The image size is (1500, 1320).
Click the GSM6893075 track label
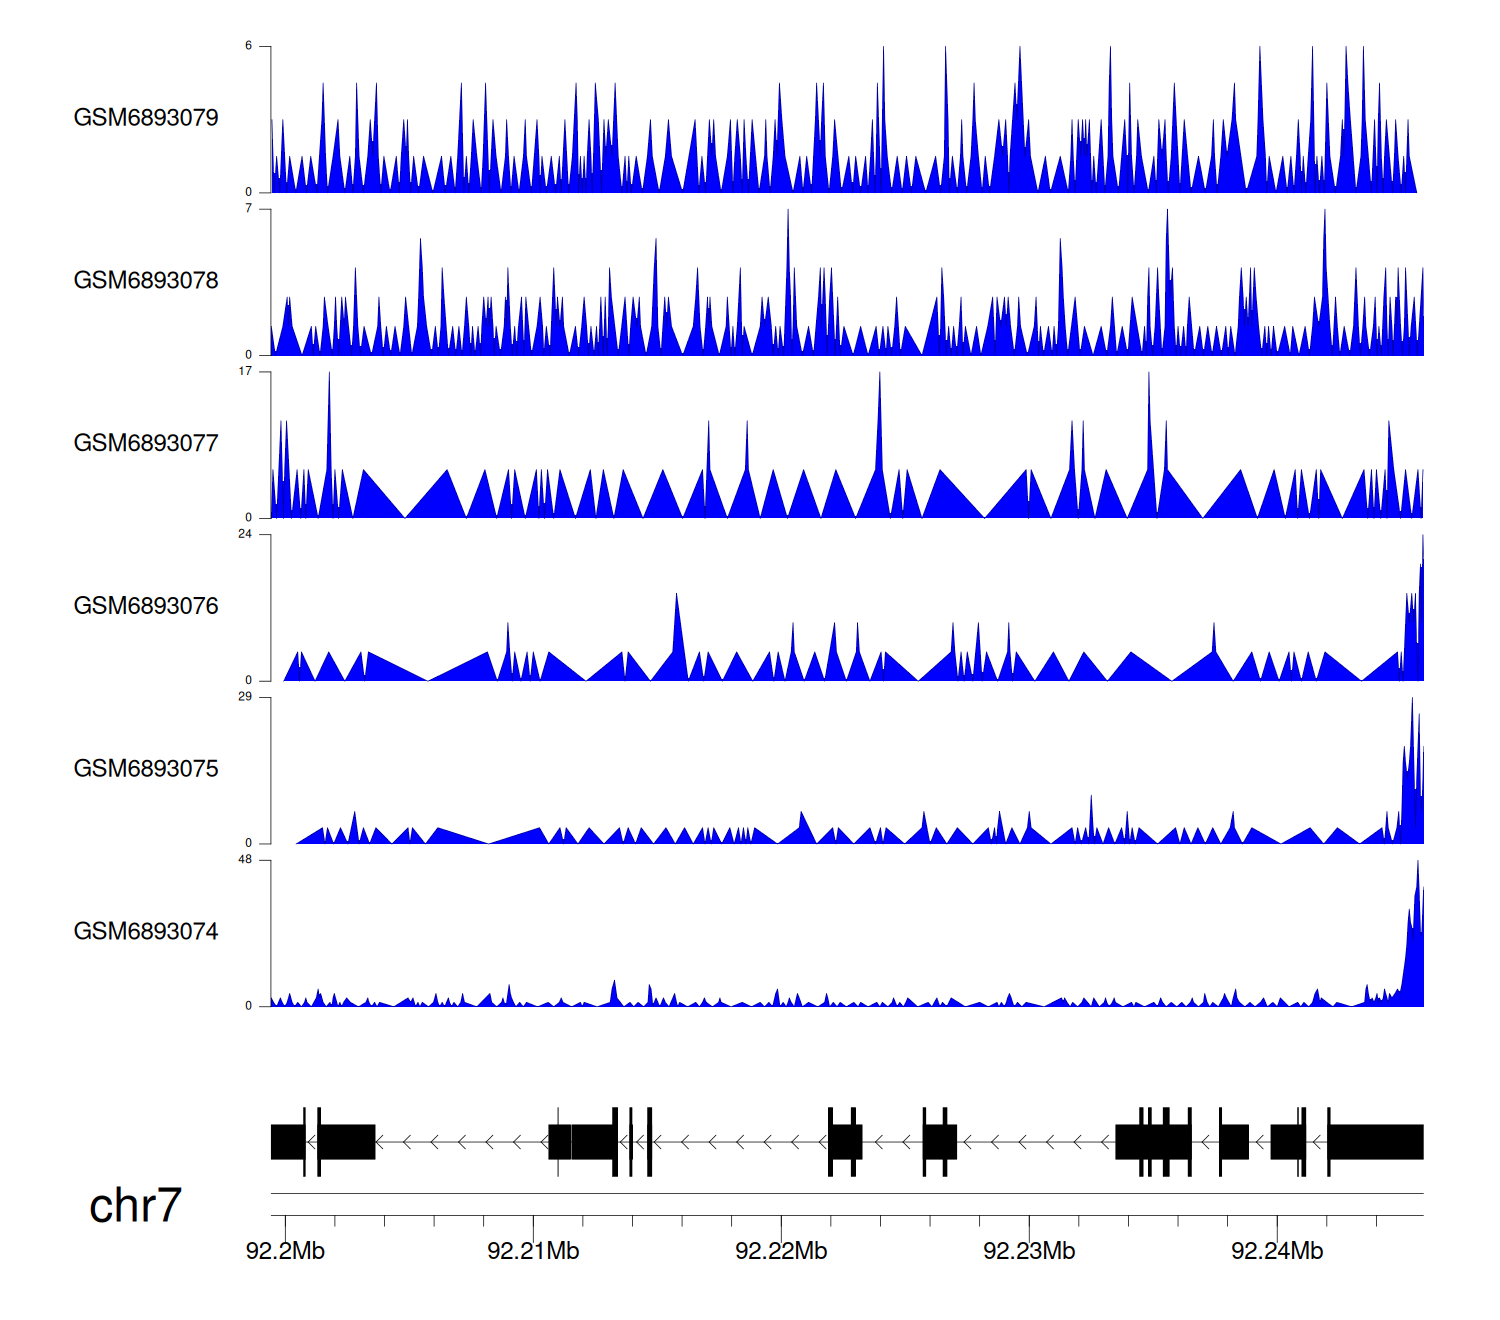click(146, 769)
